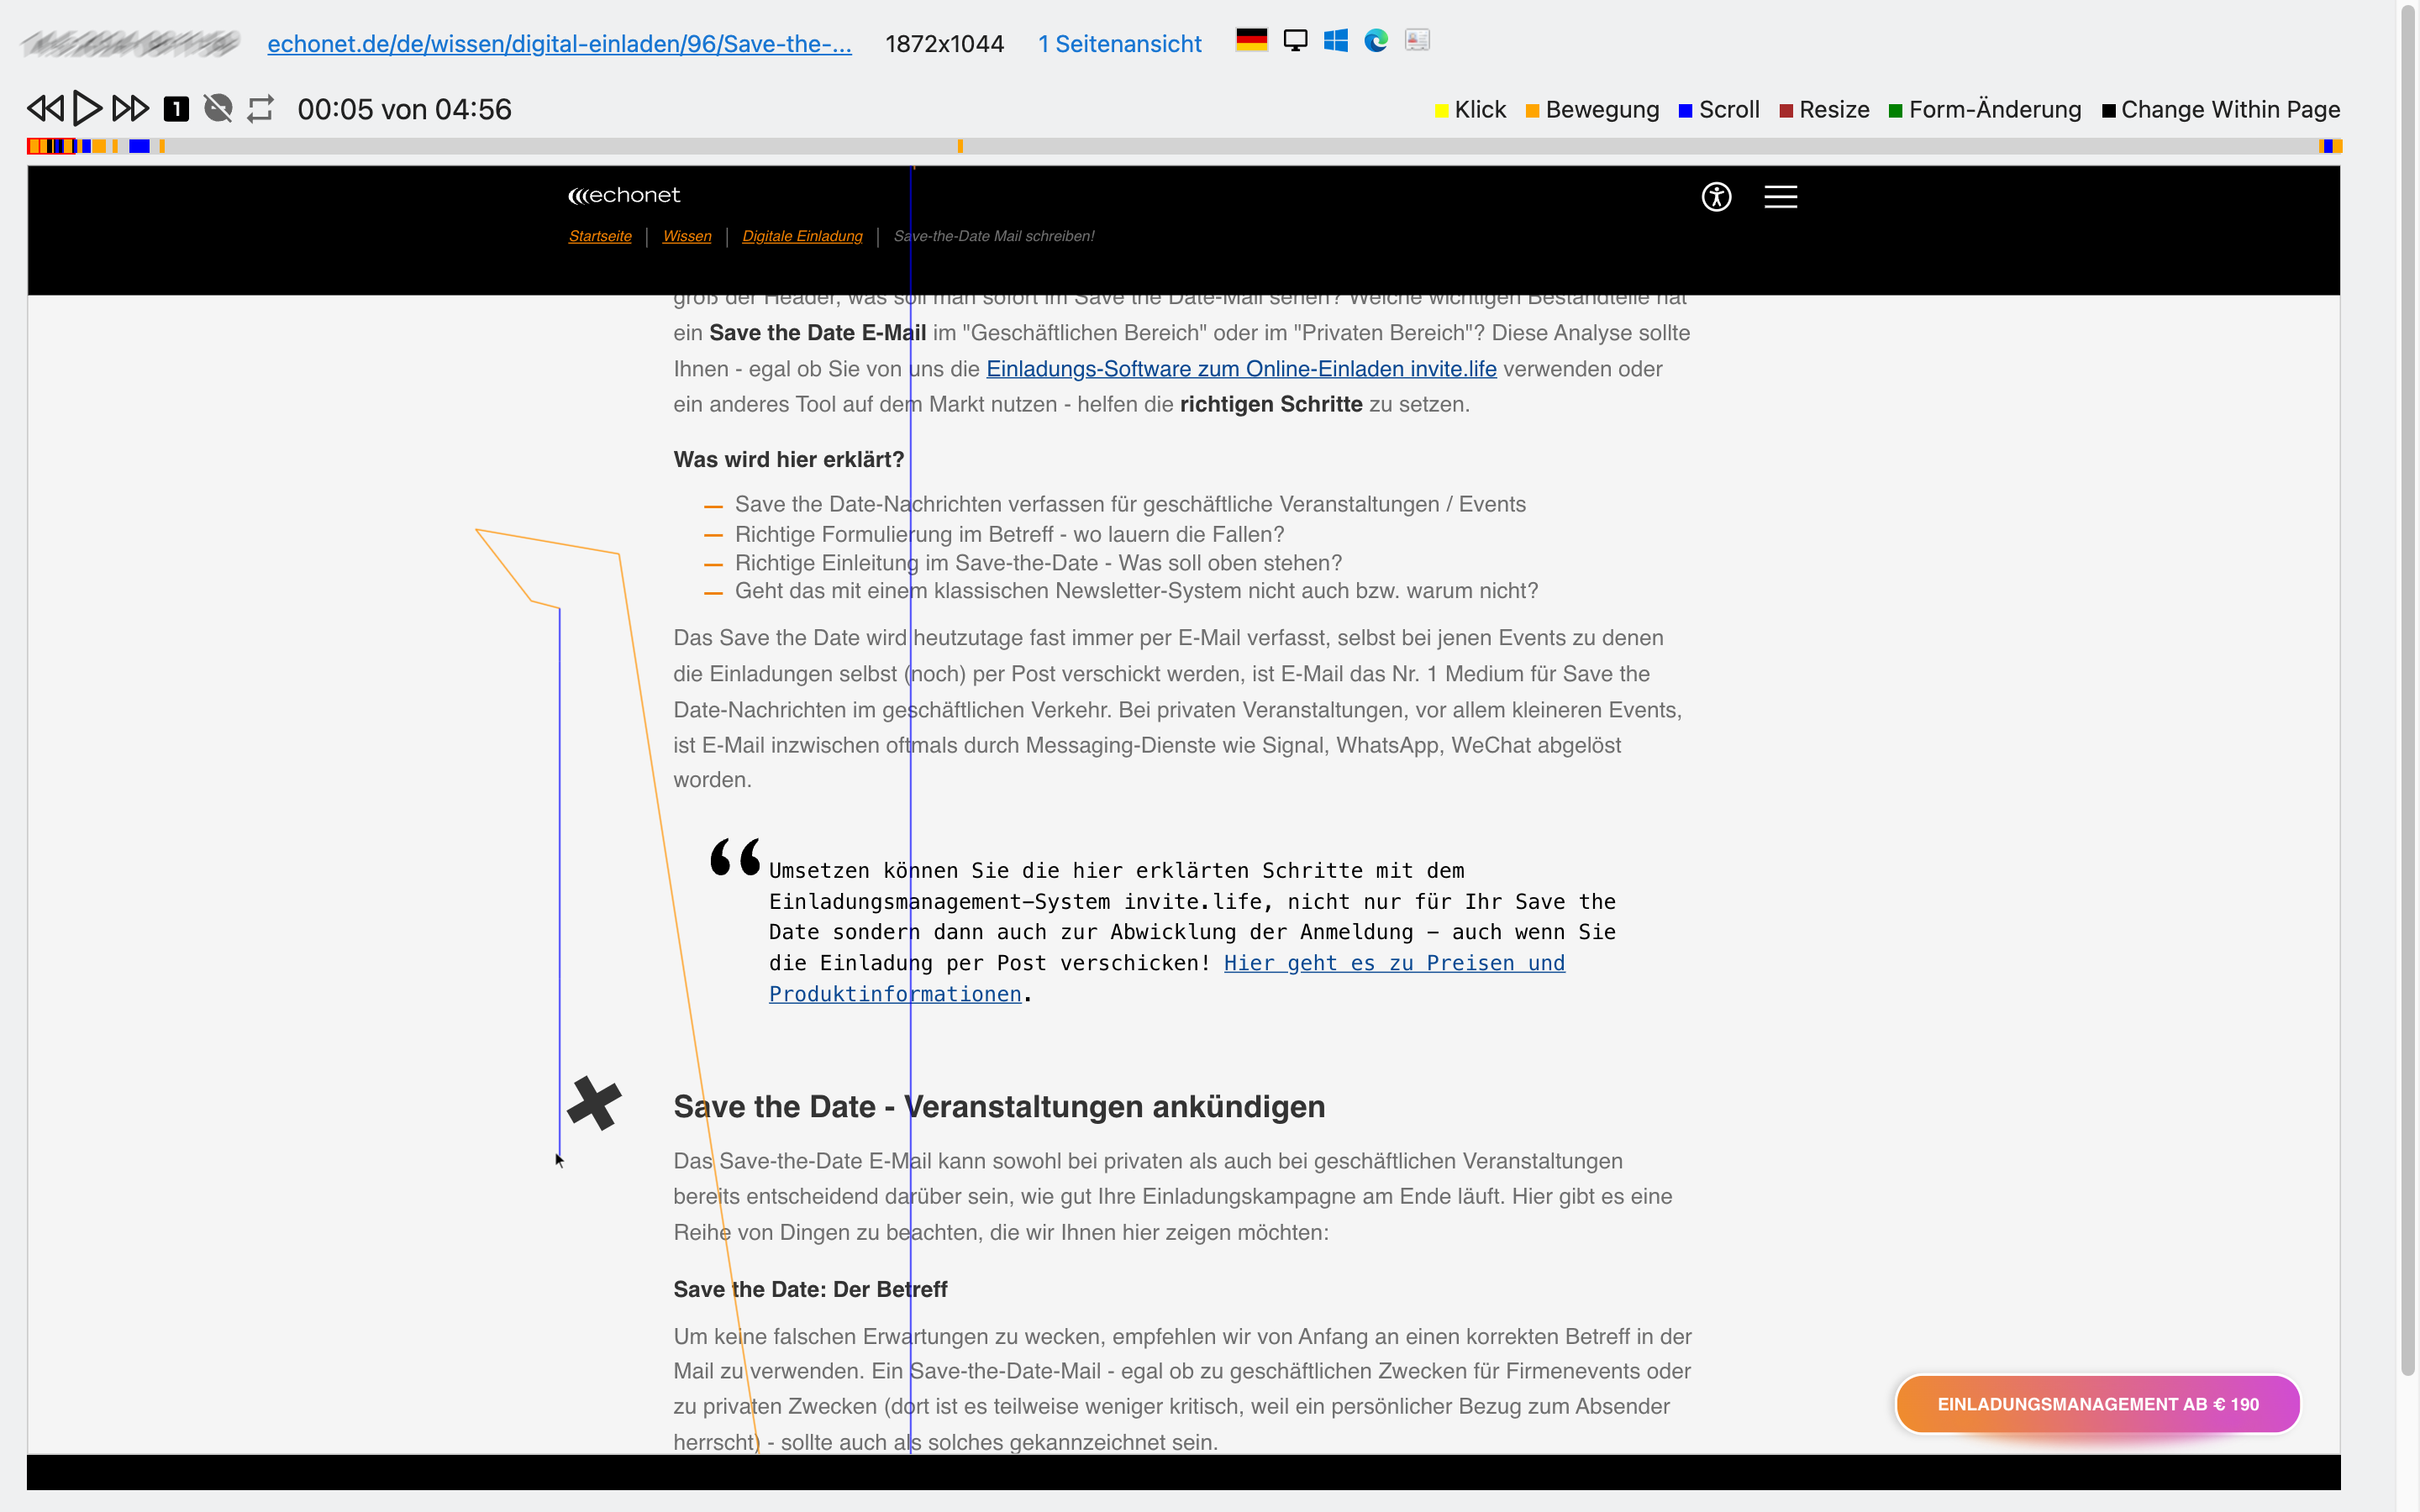
Task: Go to the Wissen breadcrumb
Action: [686, 236]
